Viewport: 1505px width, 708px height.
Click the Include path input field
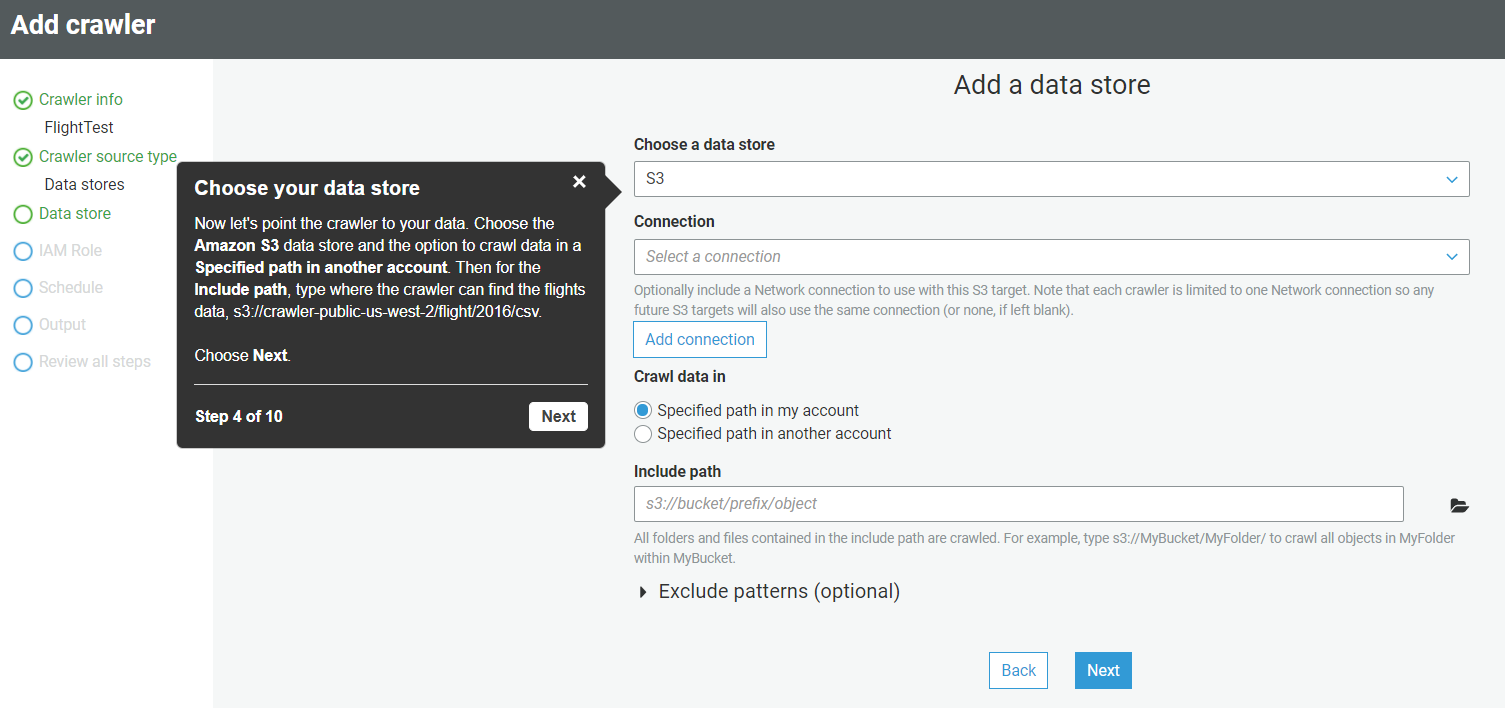coord(1018,504)
